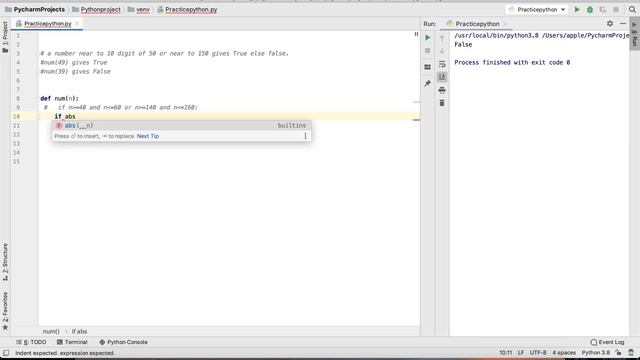The height and width of the screenshot is (360, 640).
Task: Click the 'Indent expected, expression expected.' status message
Action: pyautogui.click(x=64, y=353)
